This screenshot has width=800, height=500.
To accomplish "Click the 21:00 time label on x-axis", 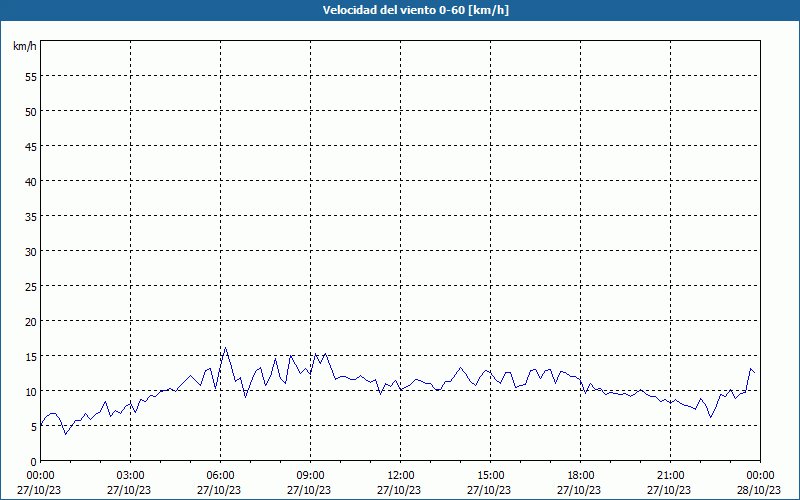I will pos(670,476).
